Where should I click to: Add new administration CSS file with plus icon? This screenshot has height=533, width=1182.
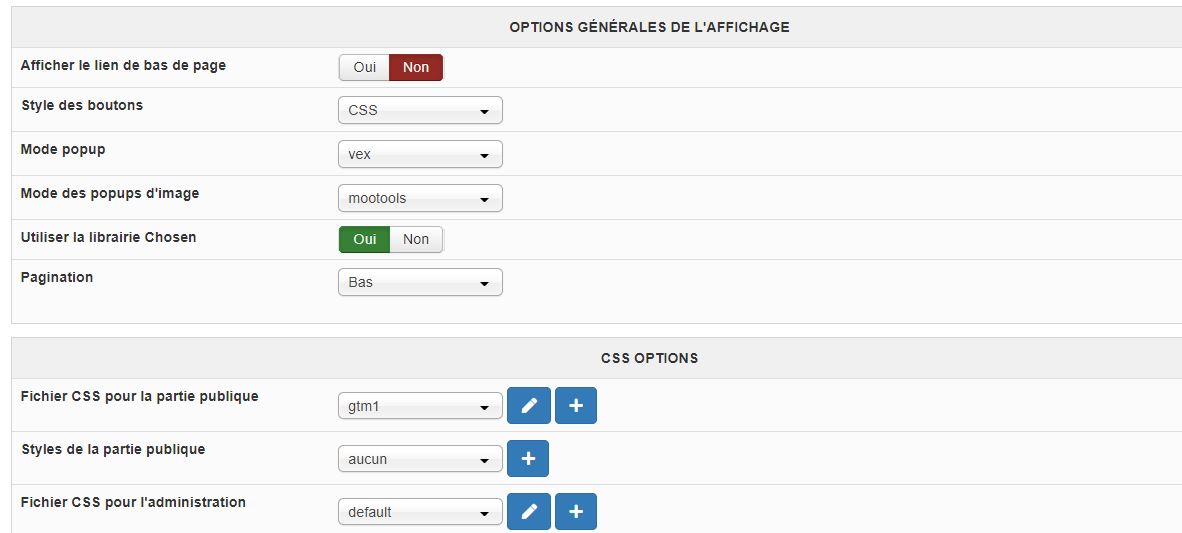pyautogui.click(x=576, y=512)
